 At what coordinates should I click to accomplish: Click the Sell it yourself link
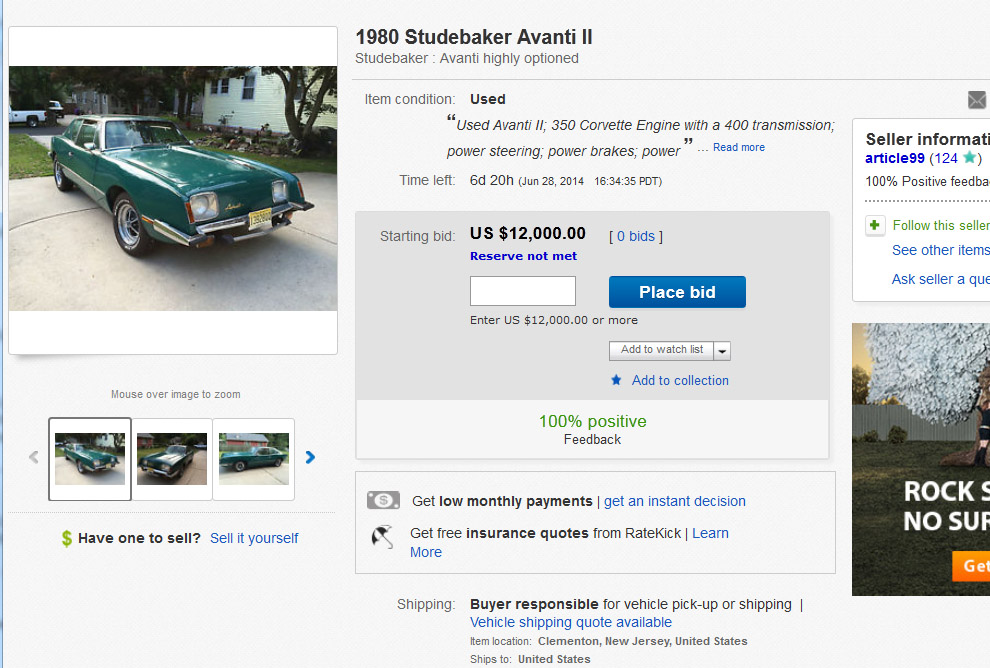[254, 538]
